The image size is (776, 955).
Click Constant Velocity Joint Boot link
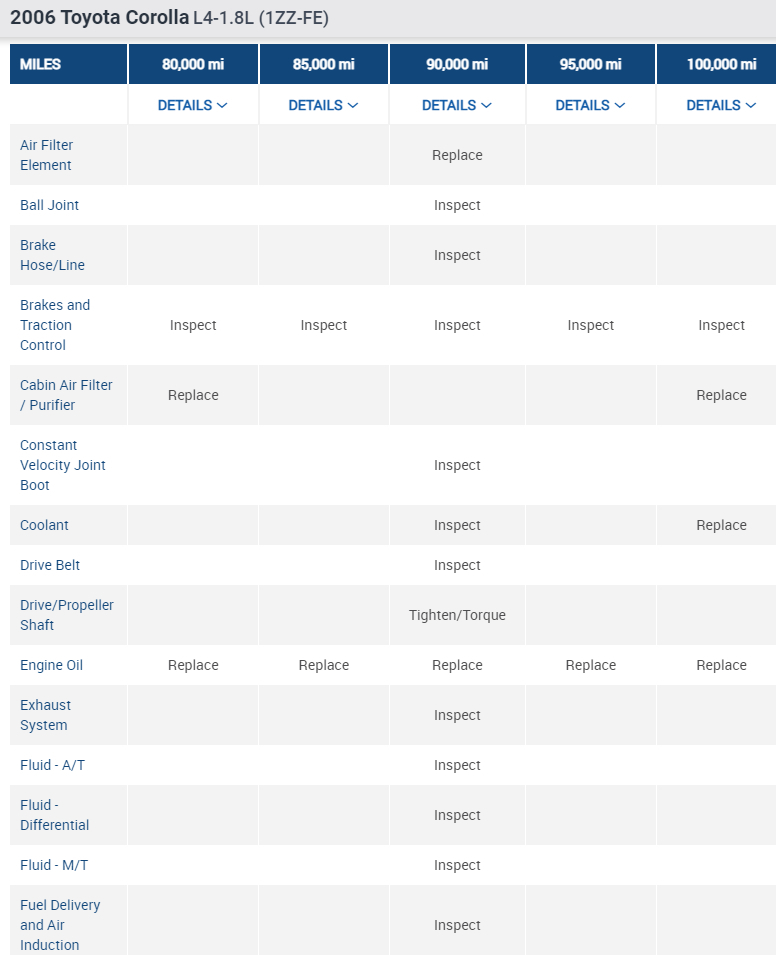tap(62, 465)
